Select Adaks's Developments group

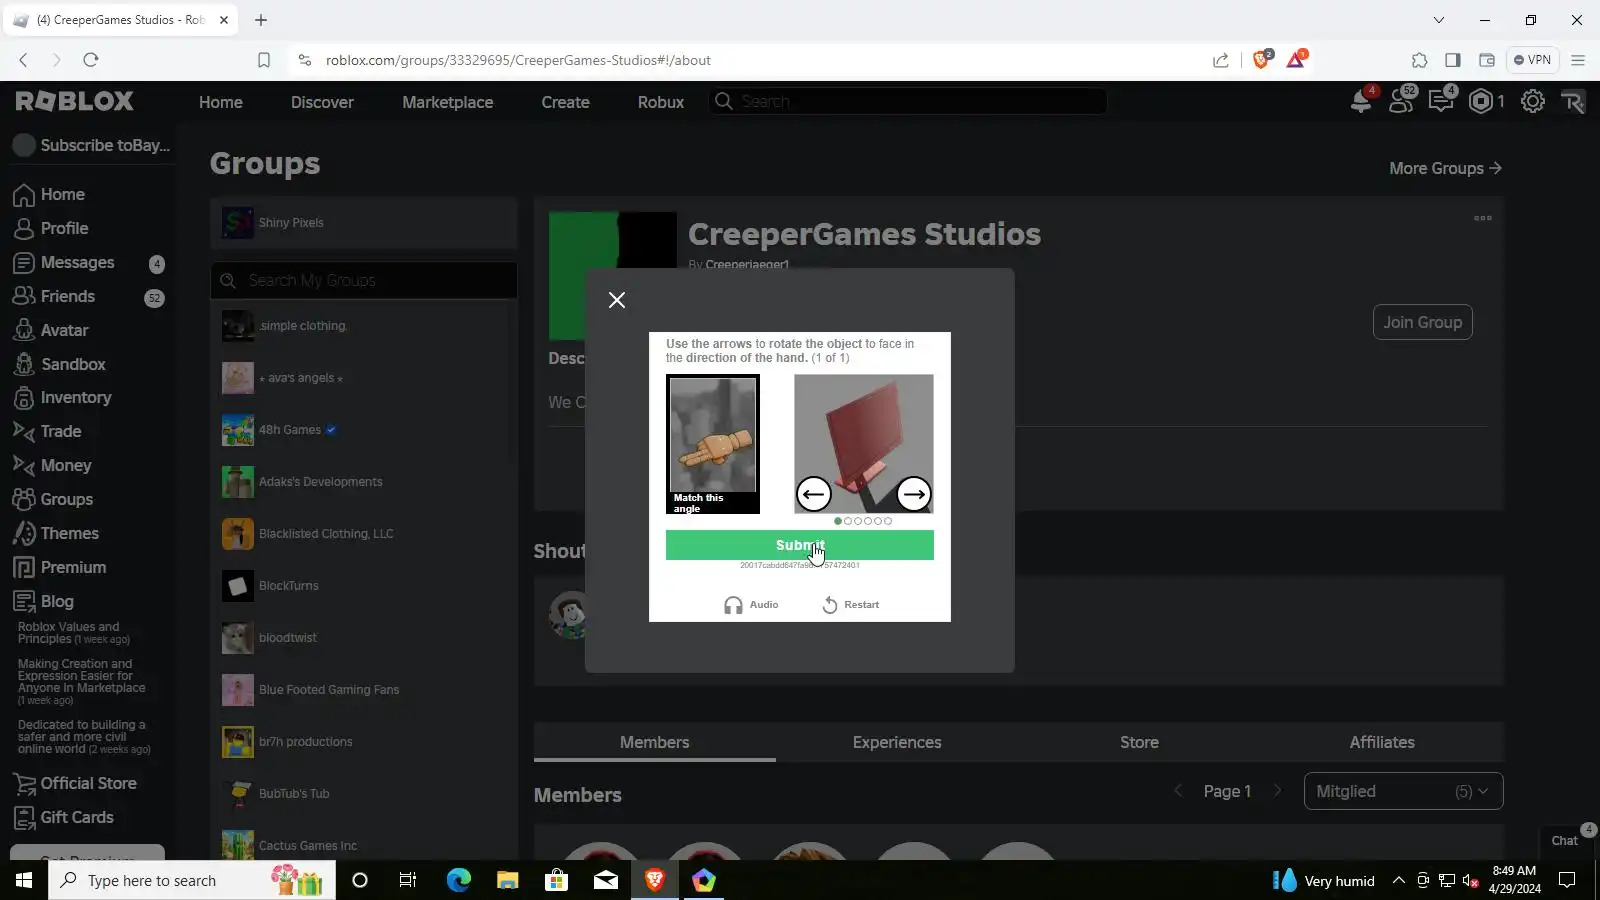tap(364, 482)
